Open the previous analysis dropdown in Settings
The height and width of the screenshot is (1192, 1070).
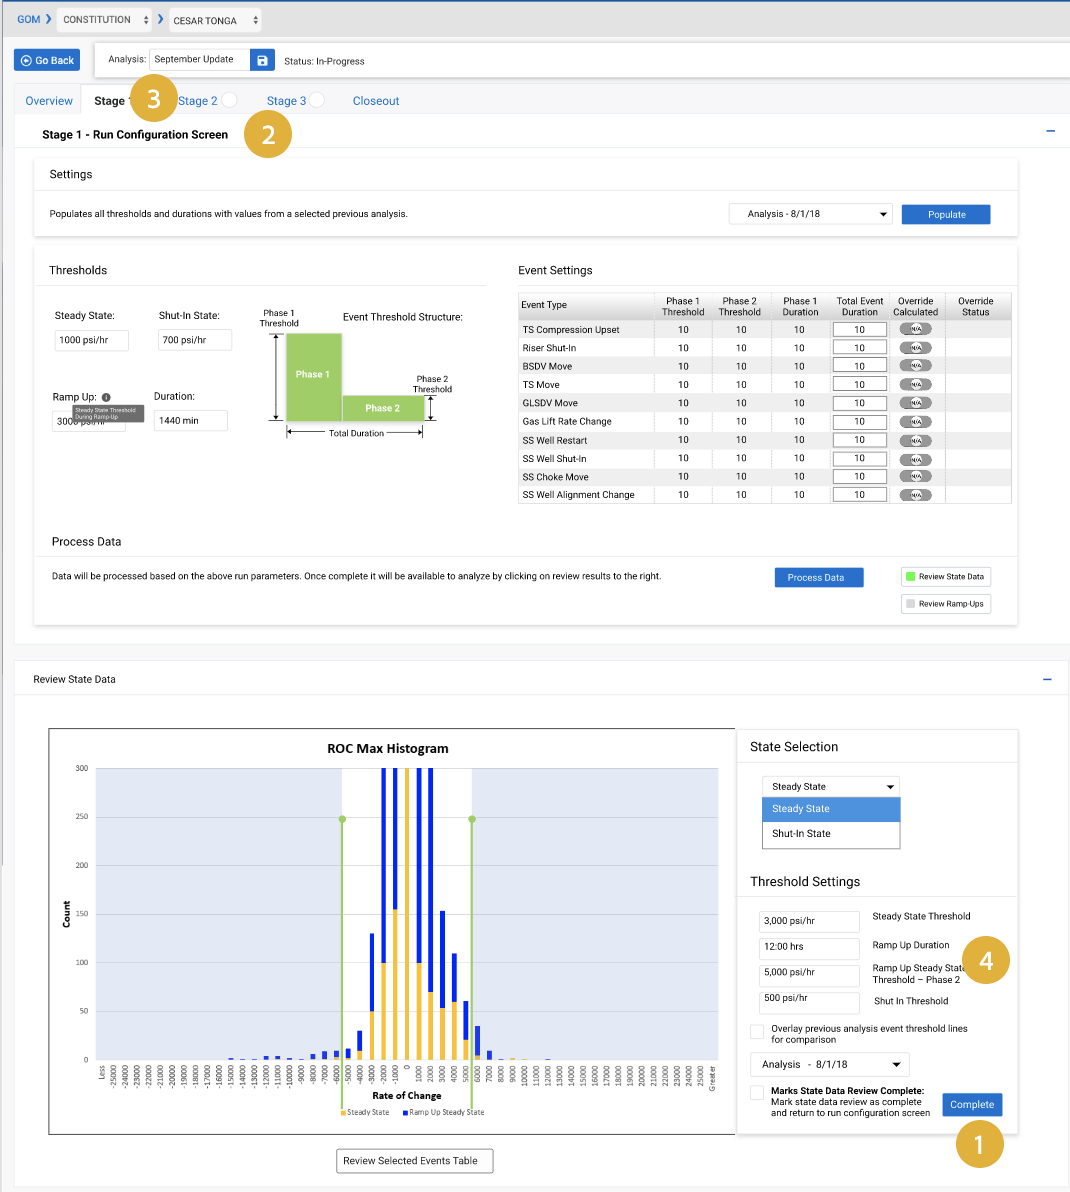[810, 214]
